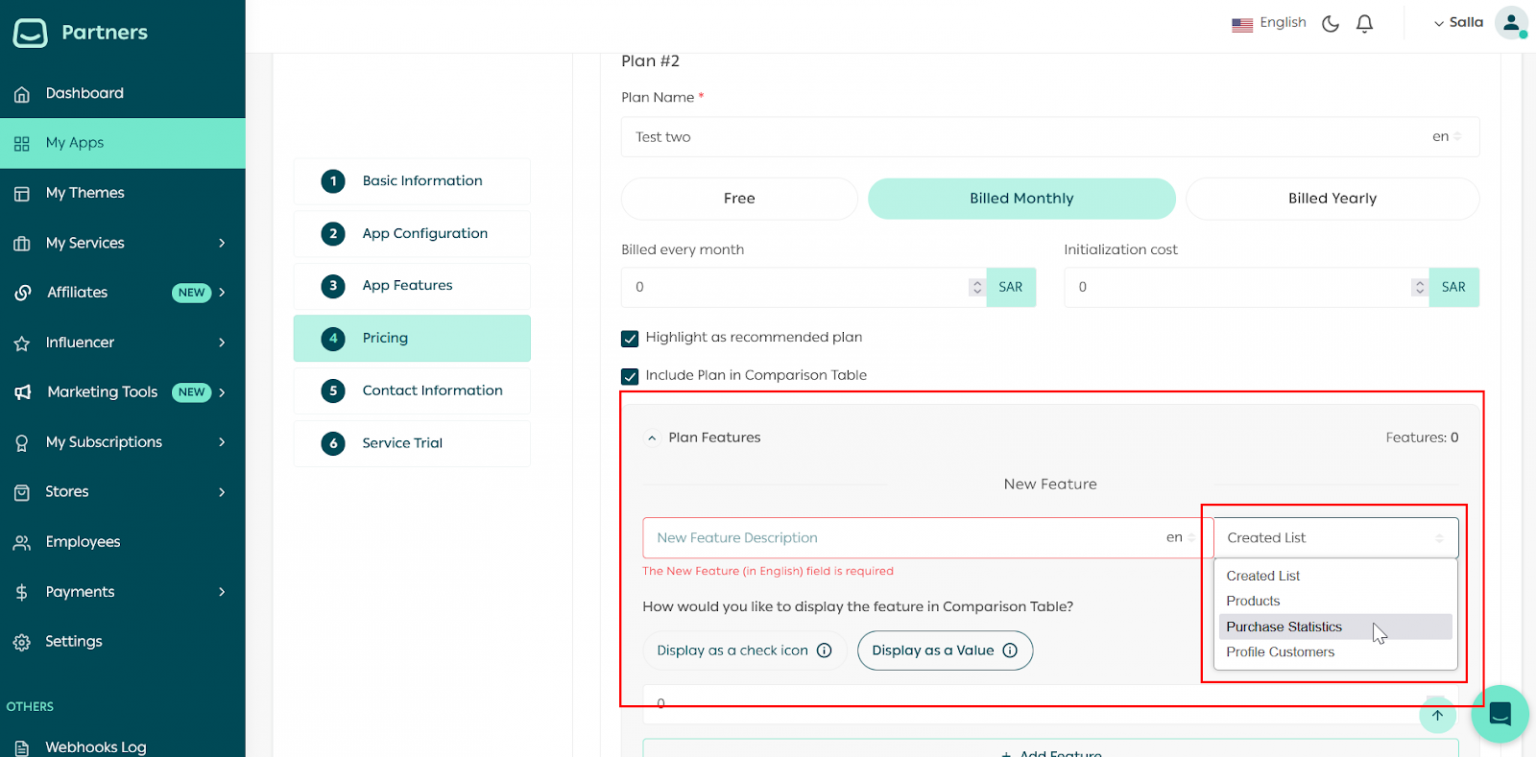Open notifications via the bell icon
This screenshot has width=1536, height=757.
tap(1364, 22)
